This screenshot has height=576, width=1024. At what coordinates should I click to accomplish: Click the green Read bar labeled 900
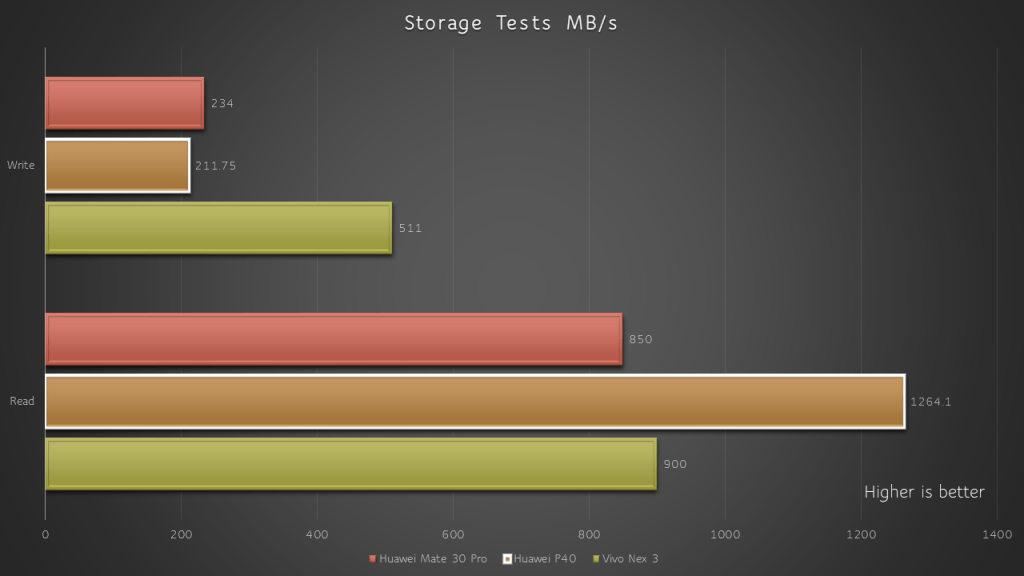[351, 464]
